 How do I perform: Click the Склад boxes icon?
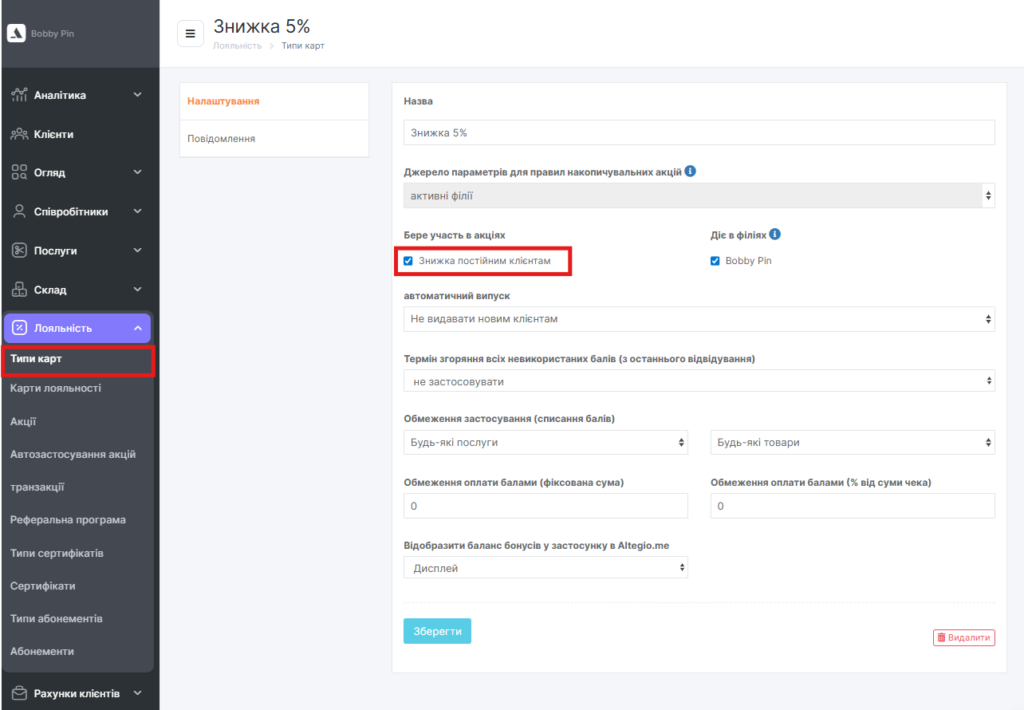click(19, 290)
